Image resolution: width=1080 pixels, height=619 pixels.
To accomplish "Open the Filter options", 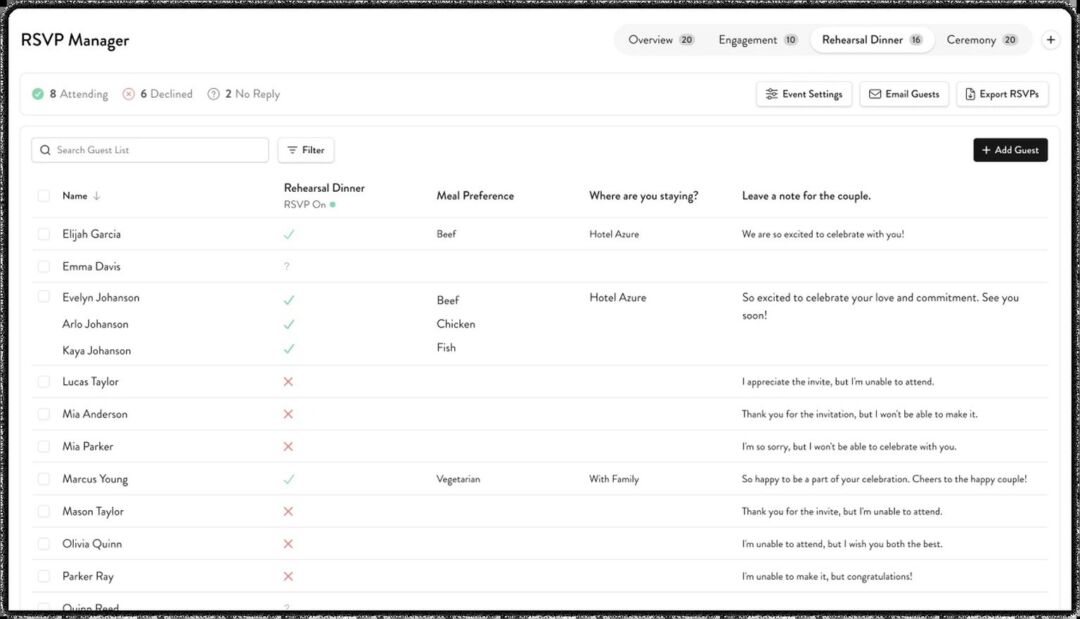I will pos(306,150).
